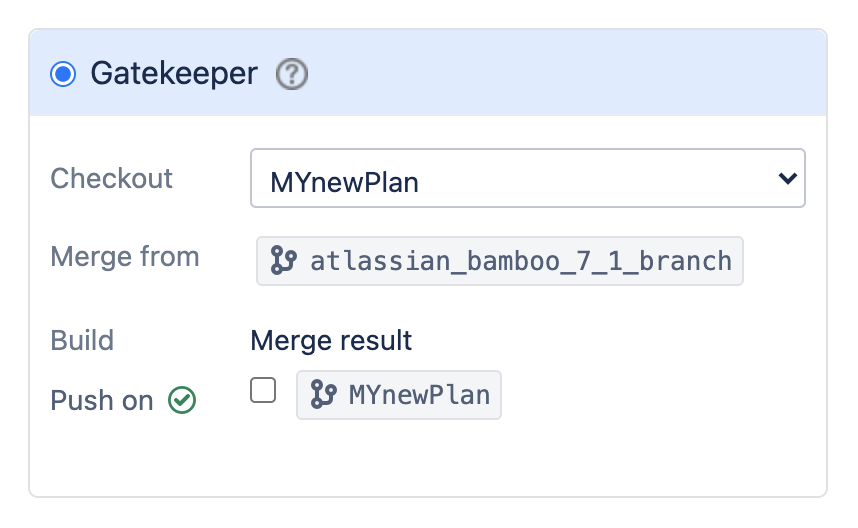This screenshot has width=858, height=528.
Task: Click the branch icon beside MYnewPlan tag
Action: (x=323, y=394)
